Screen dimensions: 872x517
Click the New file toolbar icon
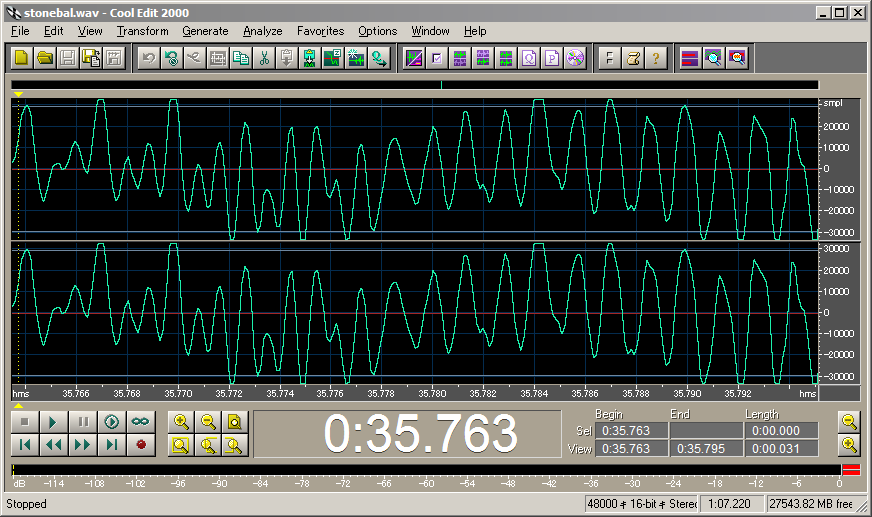[21, 58]
